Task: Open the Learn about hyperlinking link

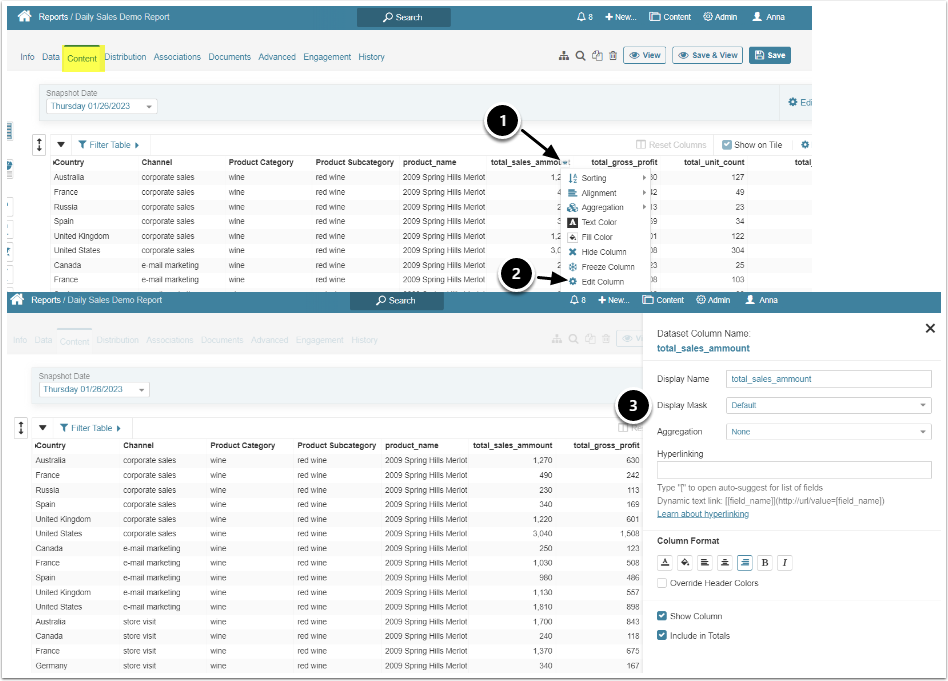Action: [702, 514]
